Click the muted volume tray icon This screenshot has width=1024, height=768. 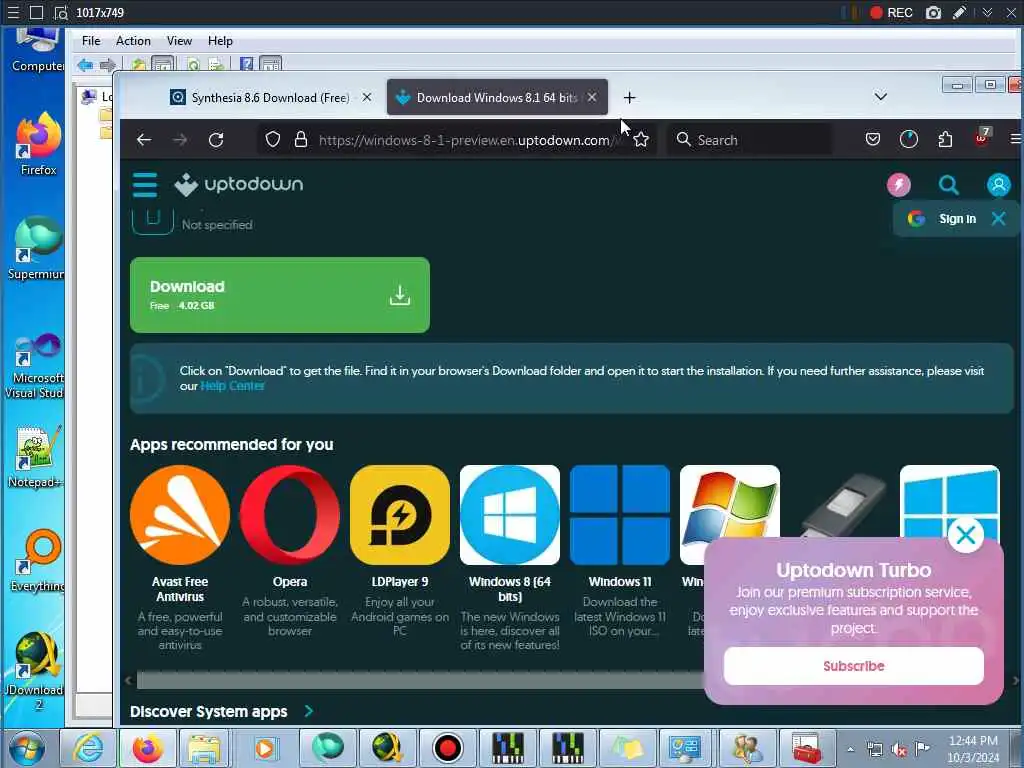point(899,750)
